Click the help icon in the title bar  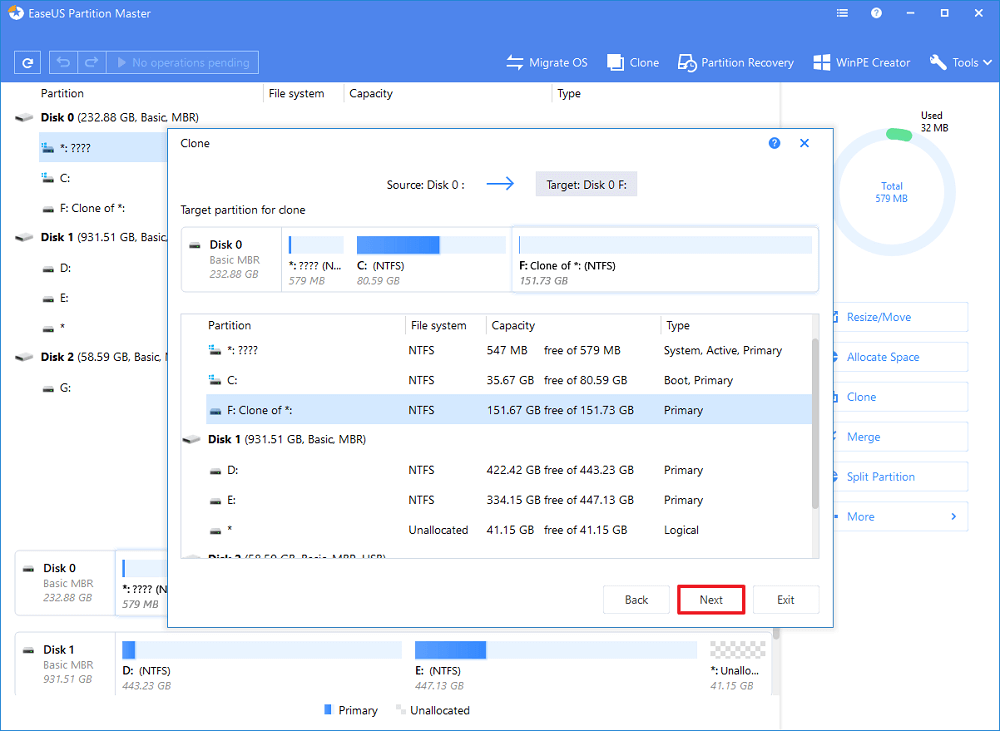(876, 13)
